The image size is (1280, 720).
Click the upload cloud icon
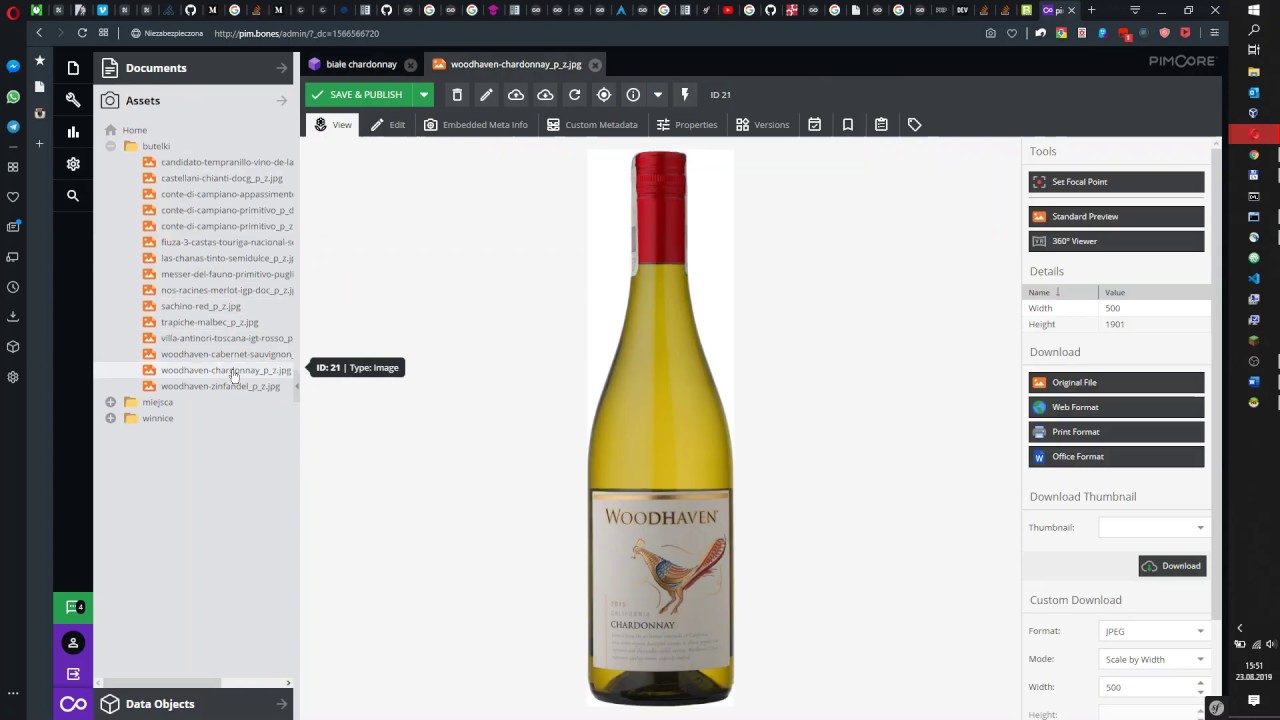pyautogui.click(x=516, y=95)
